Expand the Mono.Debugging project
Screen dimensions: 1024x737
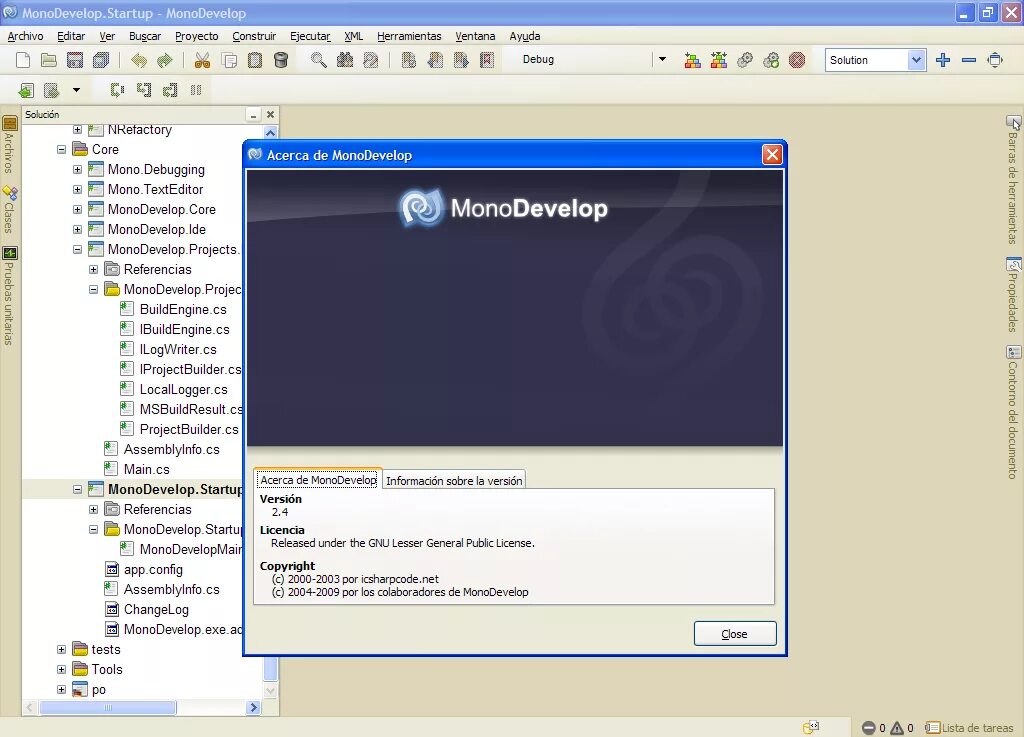click(77, 170)
